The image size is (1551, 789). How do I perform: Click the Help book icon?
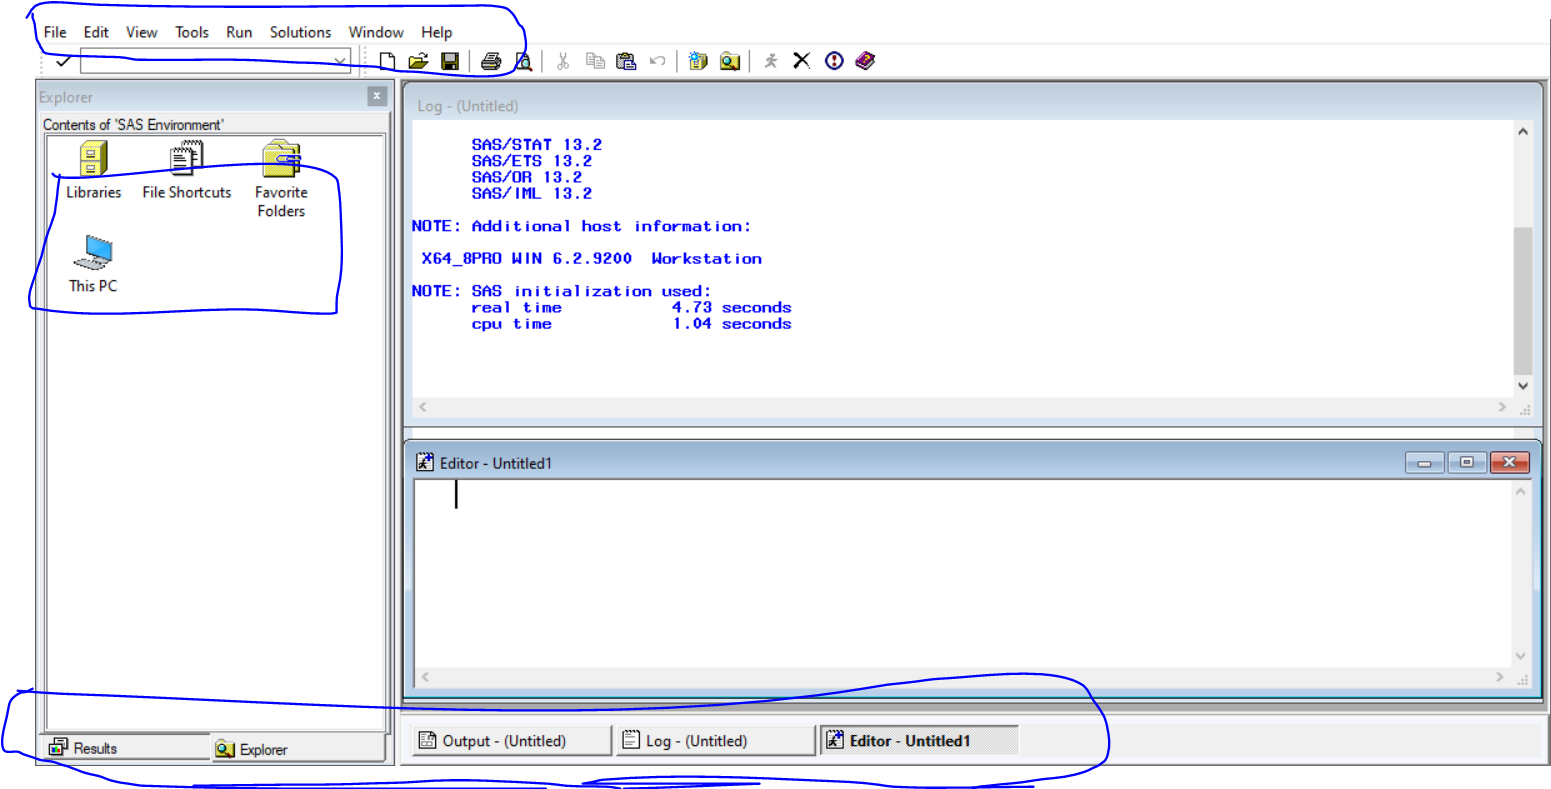pyautogui.click(x=865, y=62)
